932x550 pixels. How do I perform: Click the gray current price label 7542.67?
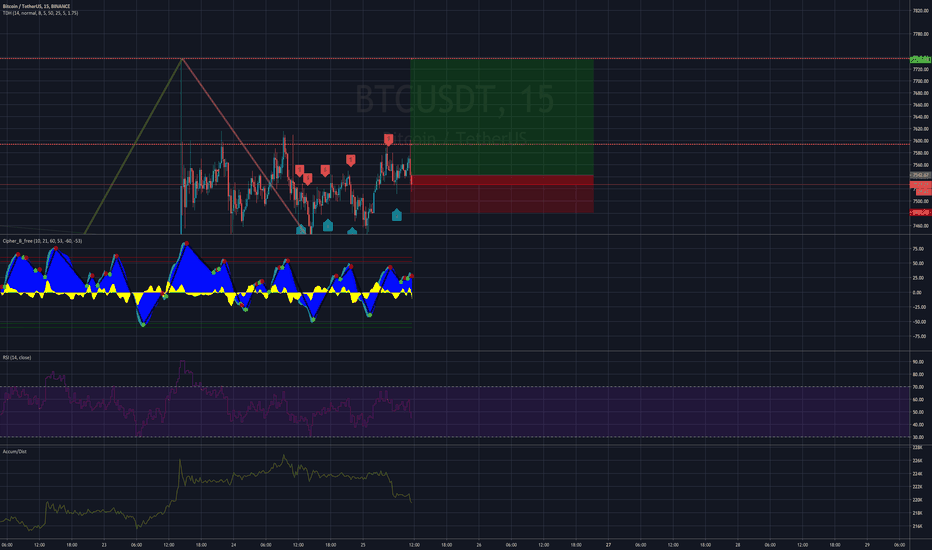(x=921, y=175)
